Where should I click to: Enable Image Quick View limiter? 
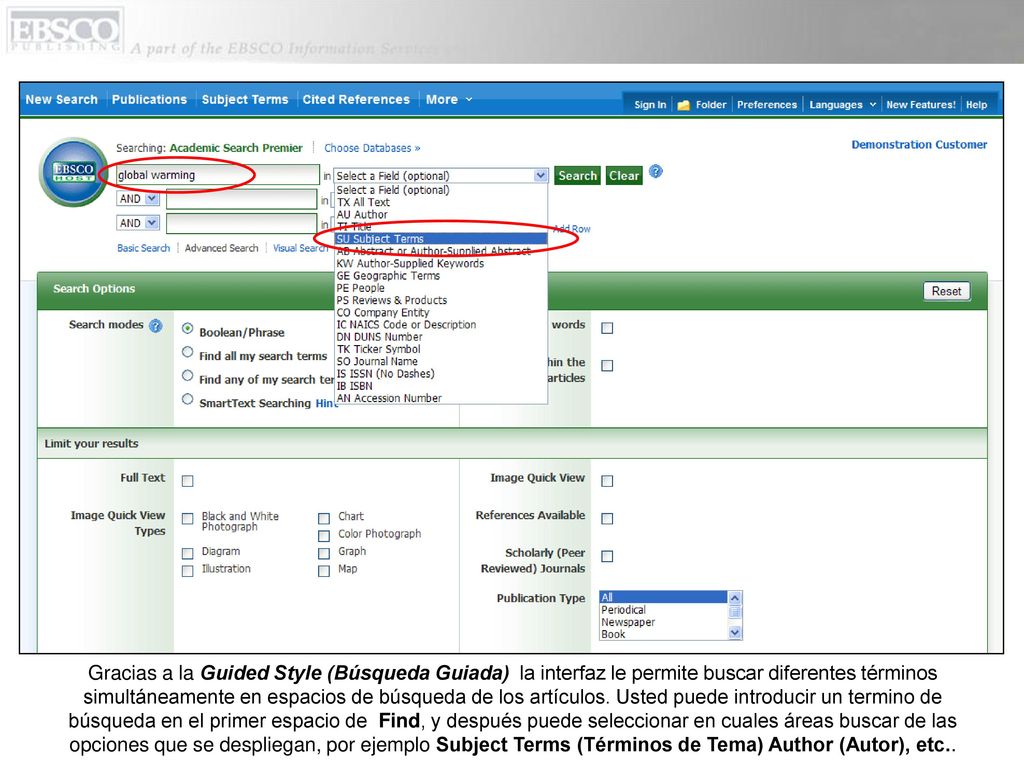tap(607, 481)
